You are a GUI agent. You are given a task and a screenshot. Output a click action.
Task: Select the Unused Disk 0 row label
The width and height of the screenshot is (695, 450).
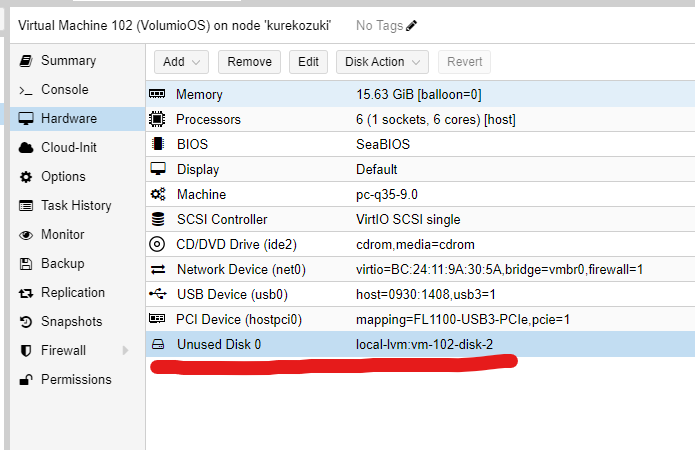click(x=219, y=344)
